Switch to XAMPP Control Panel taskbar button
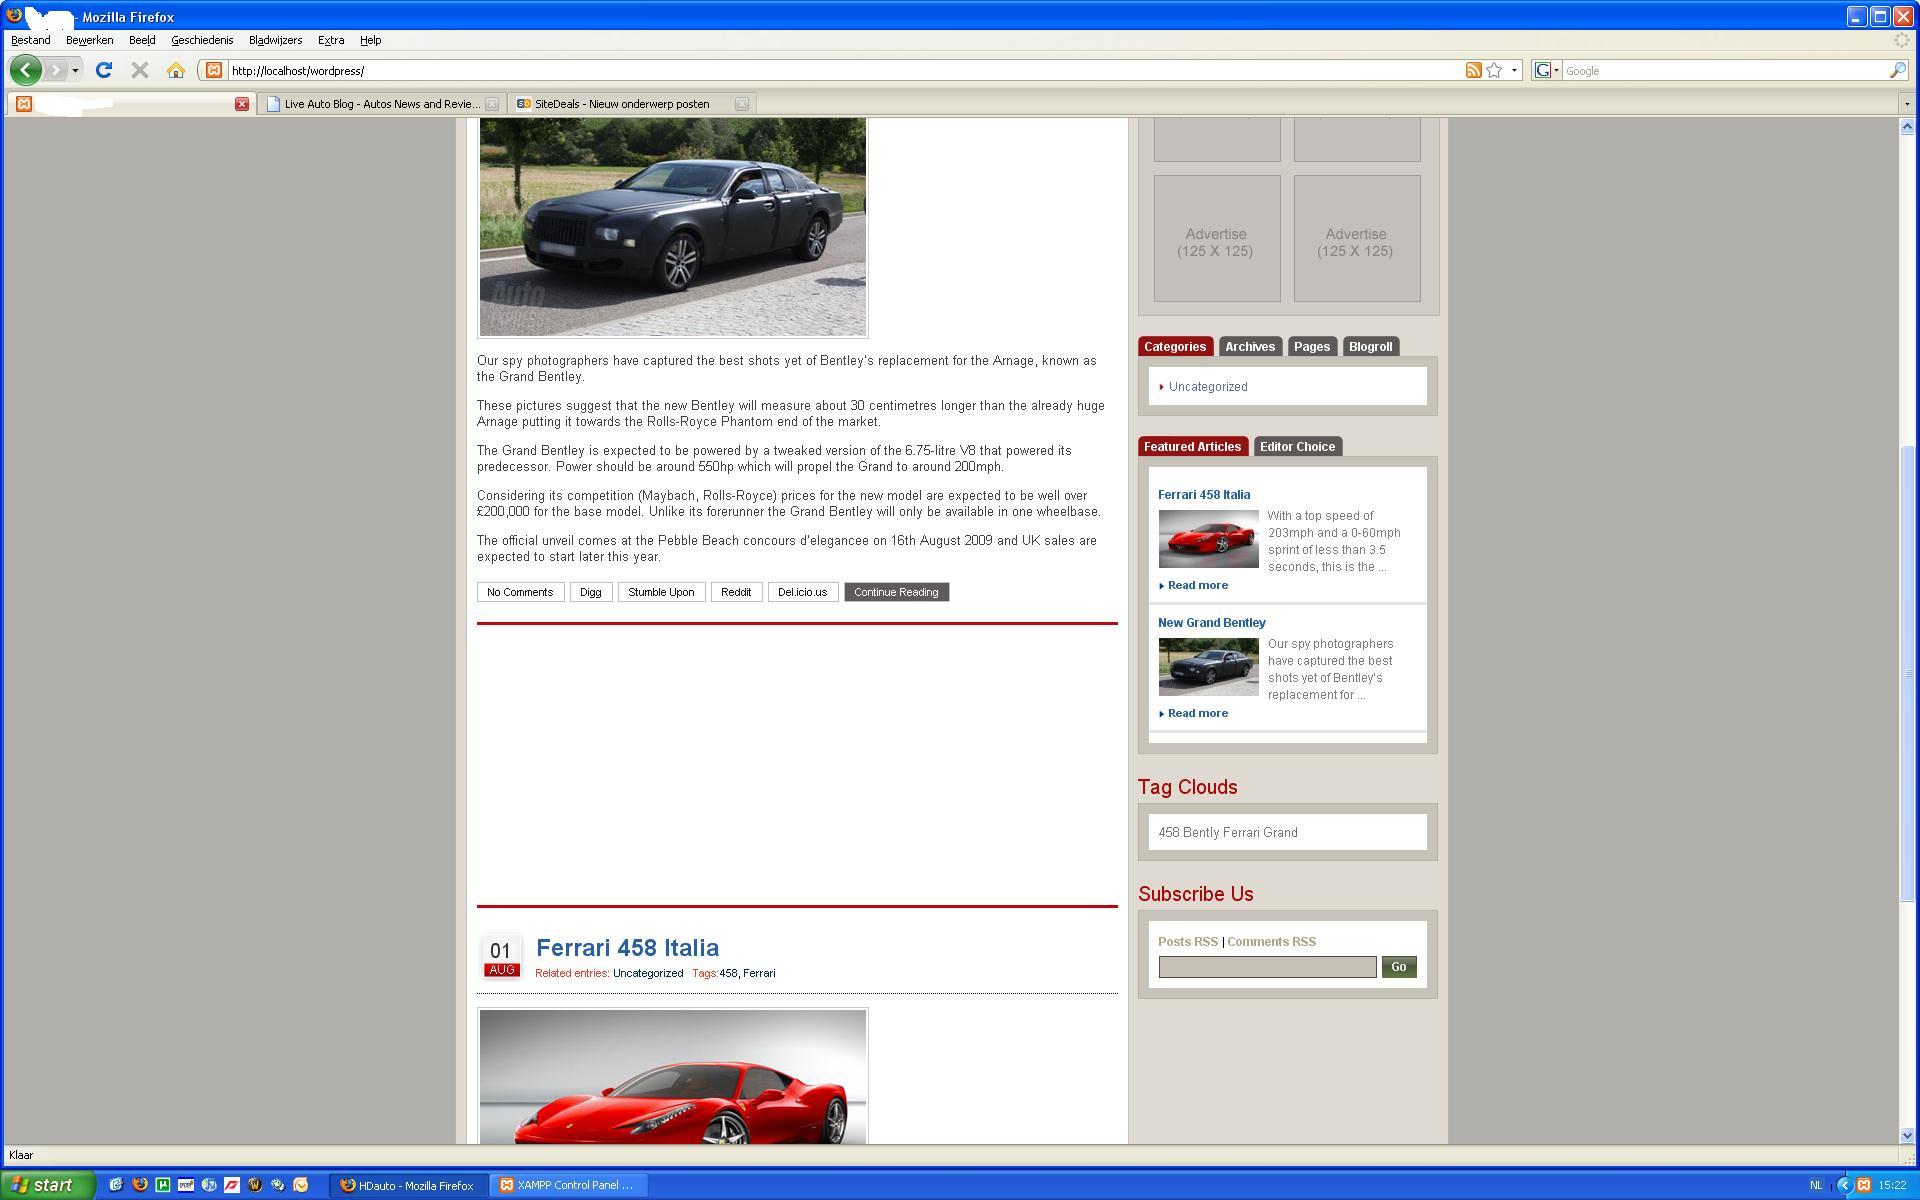The height and width of the screenshot is (1200, 1920). 570,1185
